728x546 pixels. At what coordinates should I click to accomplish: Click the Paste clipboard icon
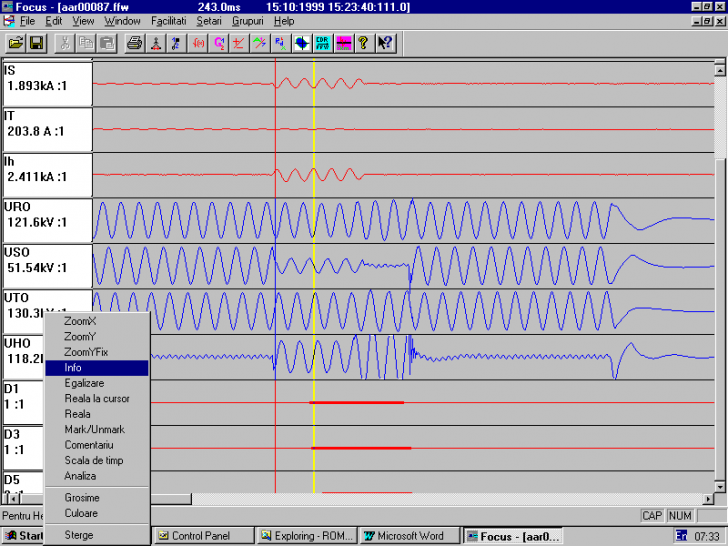(x=105, y=43)
